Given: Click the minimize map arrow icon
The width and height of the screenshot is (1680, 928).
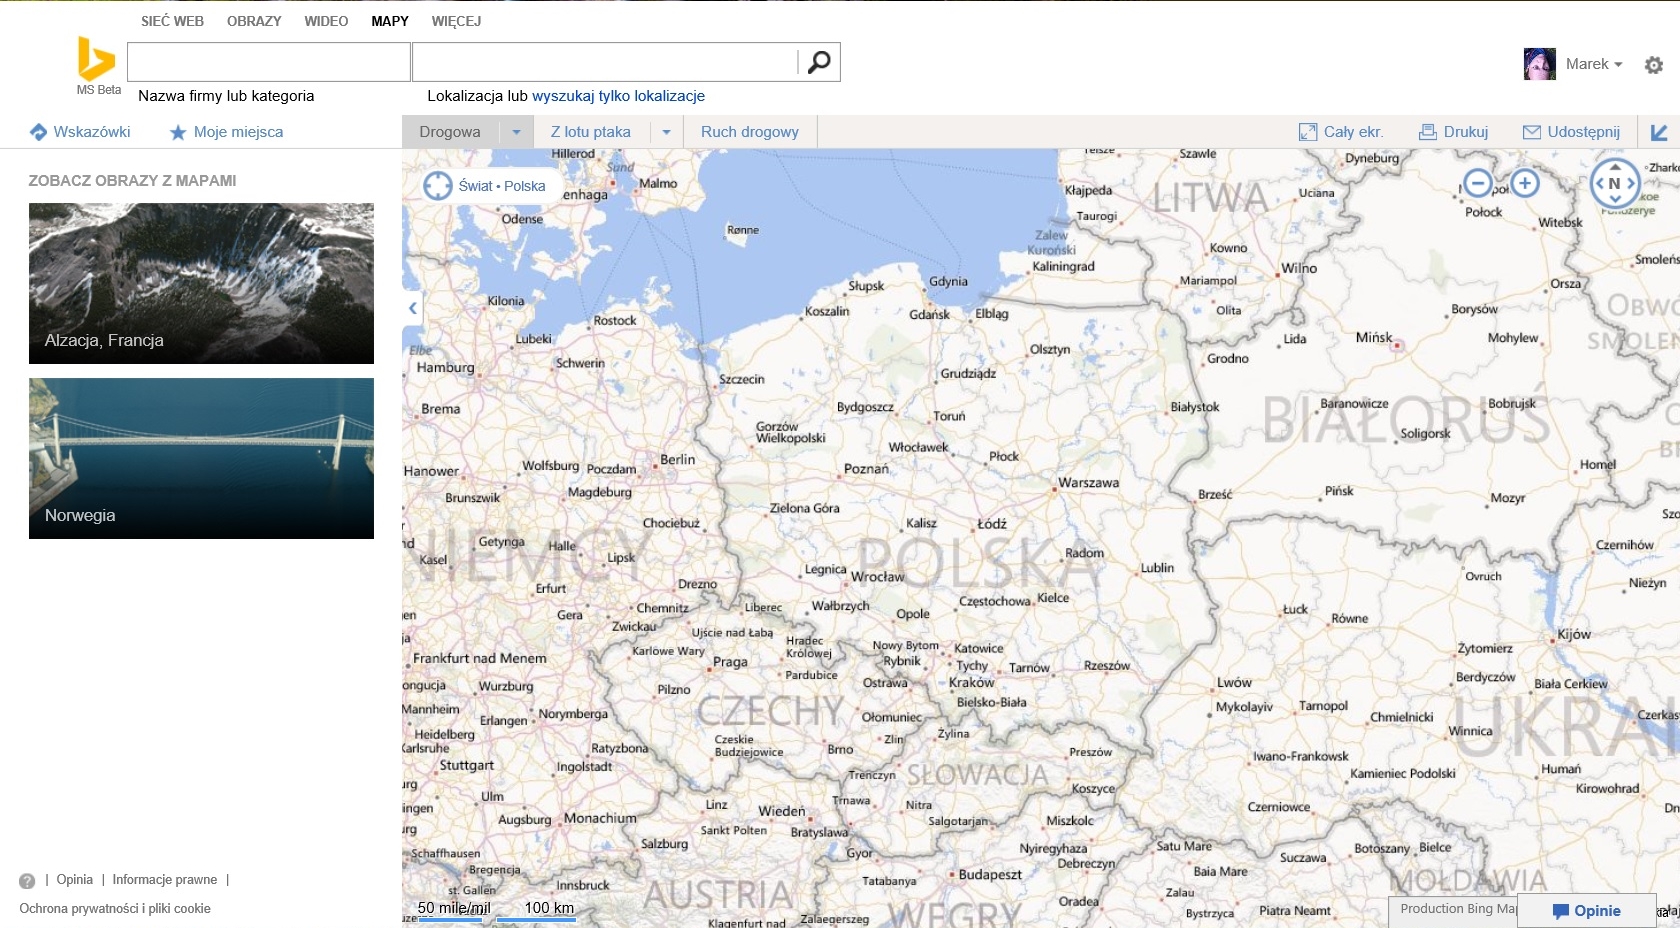Looking at the screenshot, I should coord(1659,132).
